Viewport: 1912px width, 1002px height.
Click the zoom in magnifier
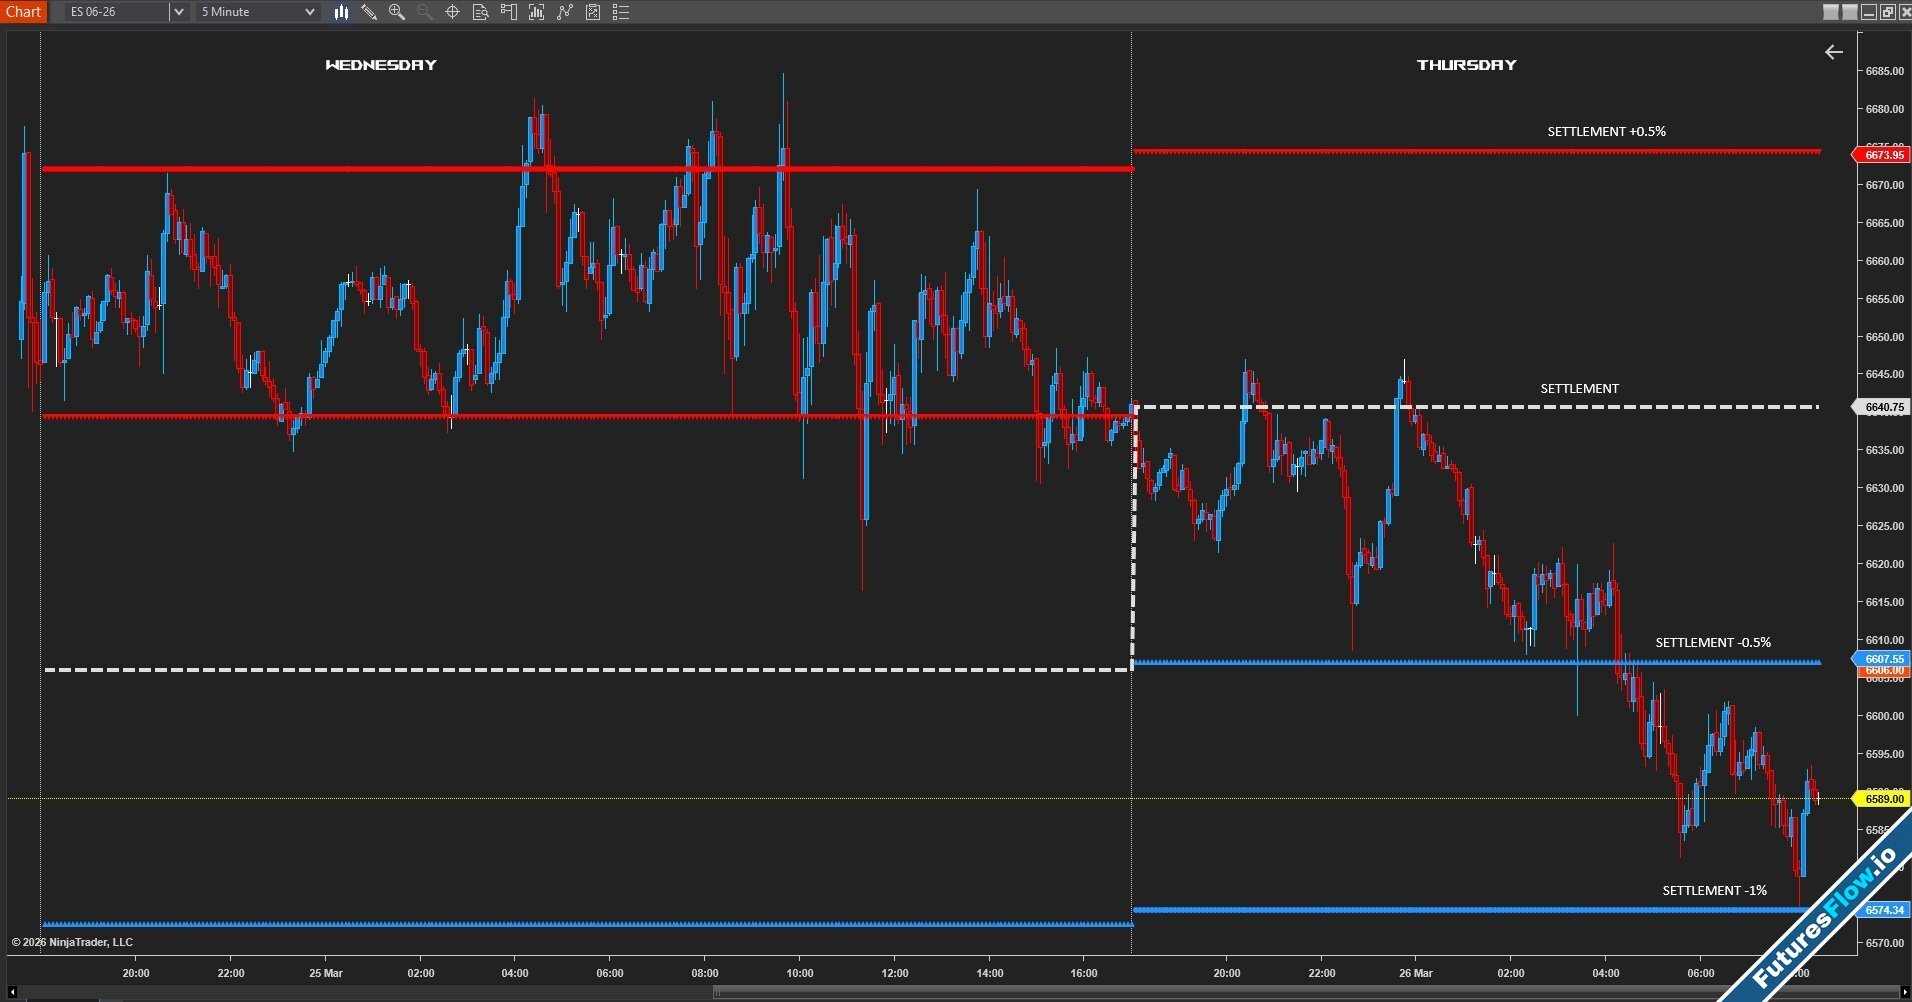397,12
